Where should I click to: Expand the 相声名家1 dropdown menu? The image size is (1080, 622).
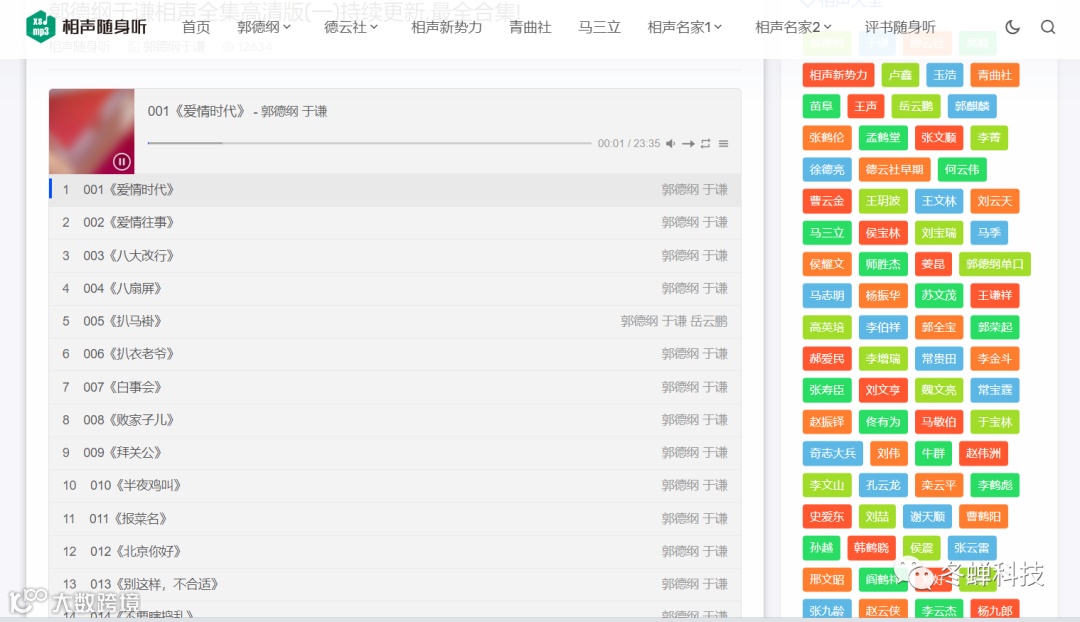[685, 27]
